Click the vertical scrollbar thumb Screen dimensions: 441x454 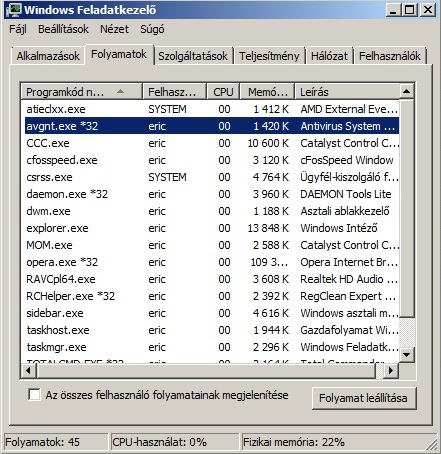click(406, 208)
